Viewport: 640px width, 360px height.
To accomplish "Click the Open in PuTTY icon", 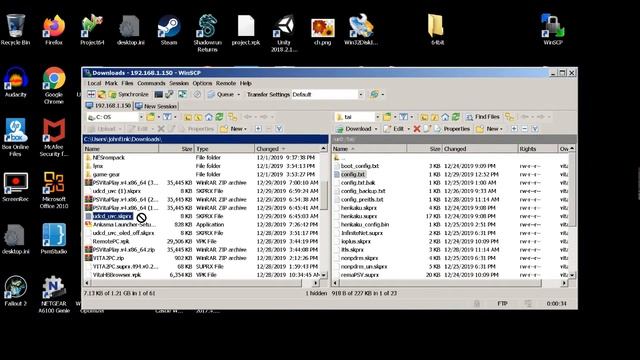I will click(169, 94).
